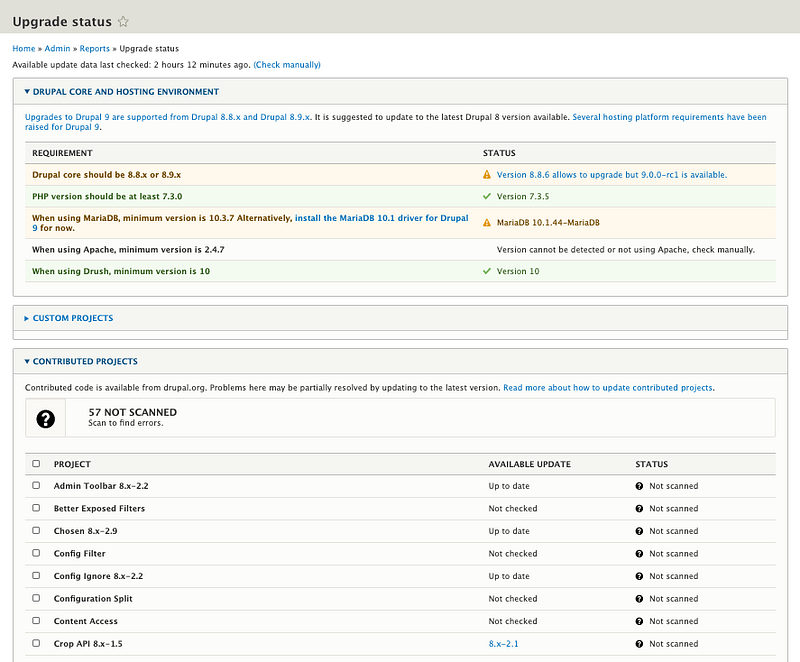Click Not scanned icon for Content Access row
The image size is (800, 662).
pos(639,621)
